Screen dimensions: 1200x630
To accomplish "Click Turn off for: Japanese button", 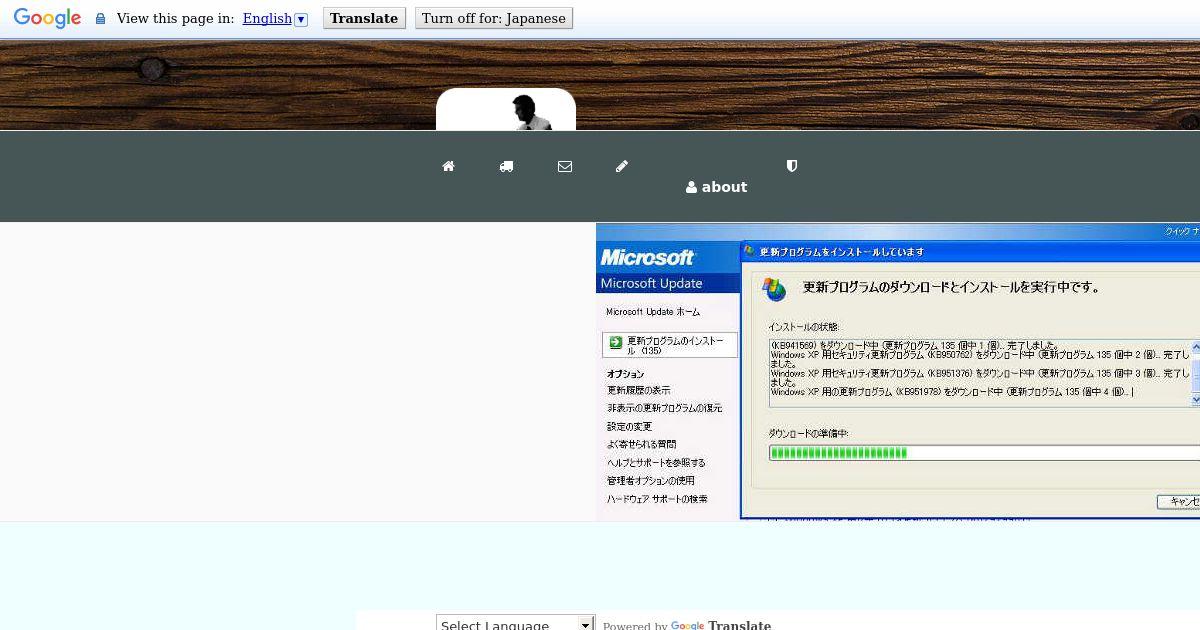I will click(x=494, y=18).
